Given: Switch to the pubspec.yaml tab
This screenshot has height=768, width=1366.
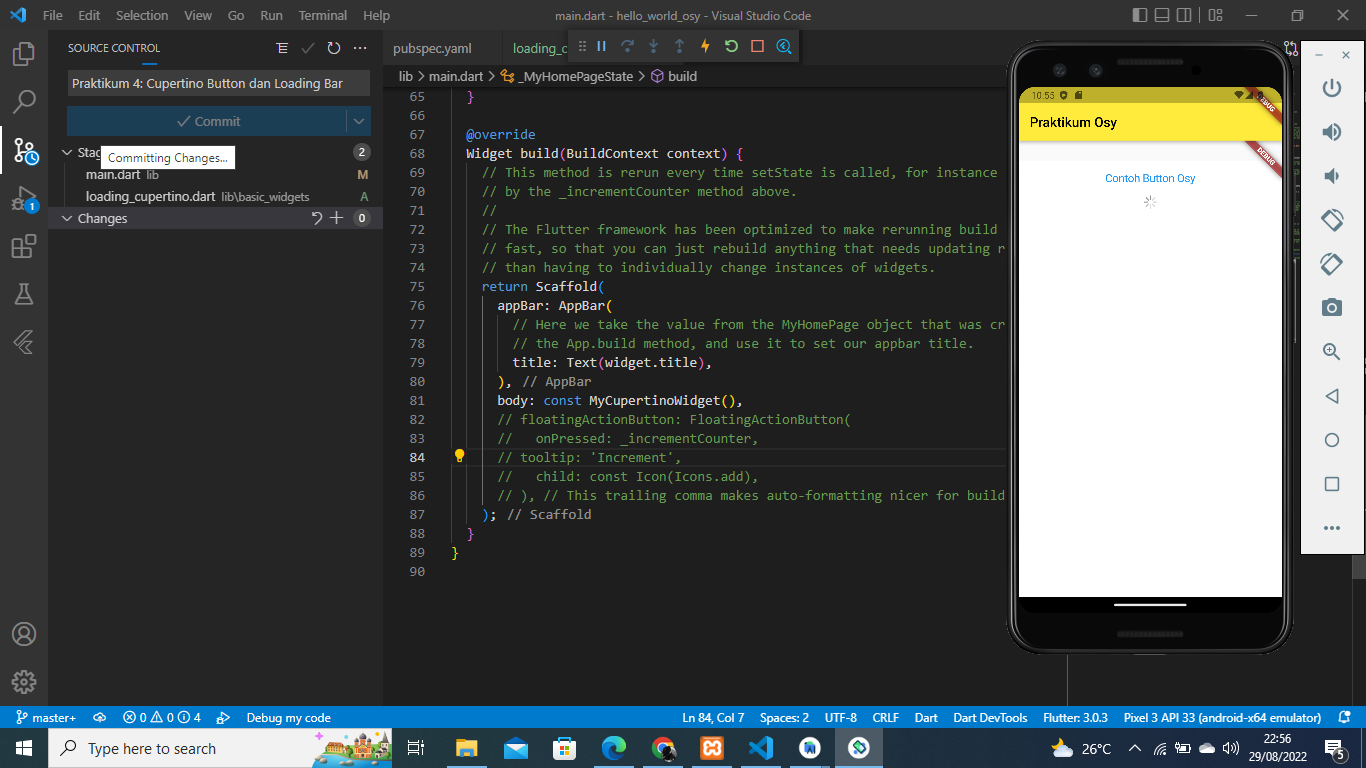Looking at the screenshot, I should coord(432,47).
